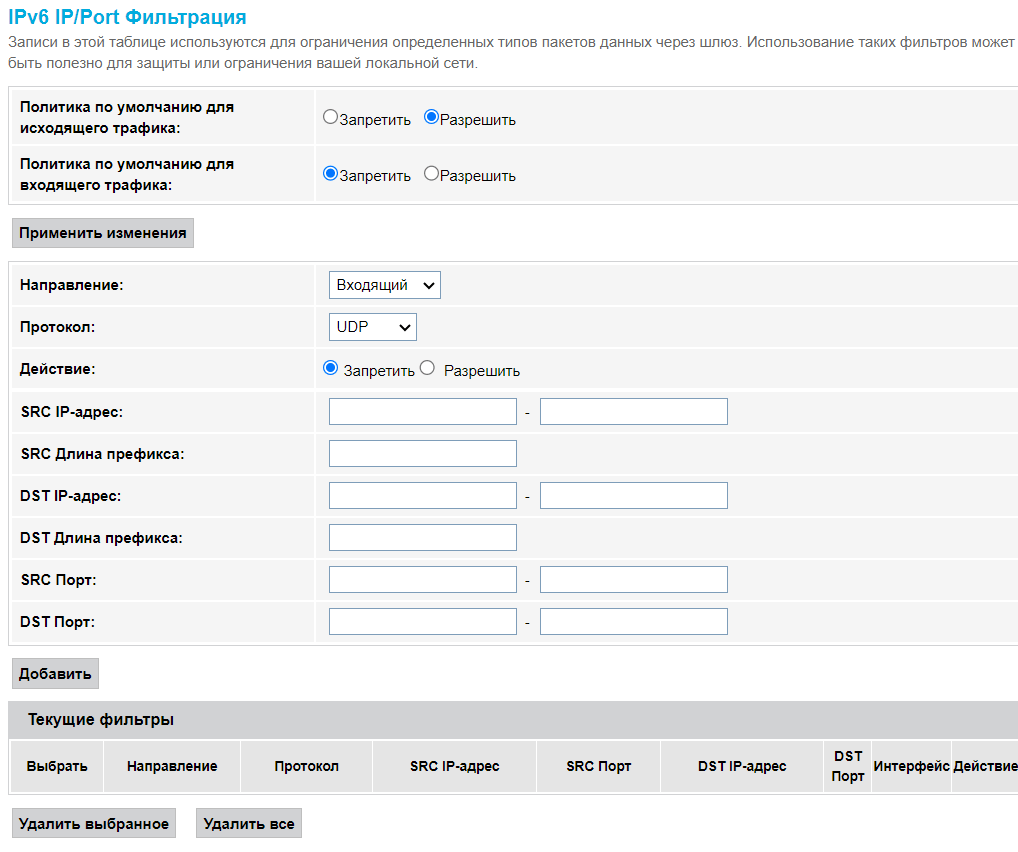Click the DST Длина префикса input
The width and height of the screenshot is (1018, 852).
click(422, 538)
